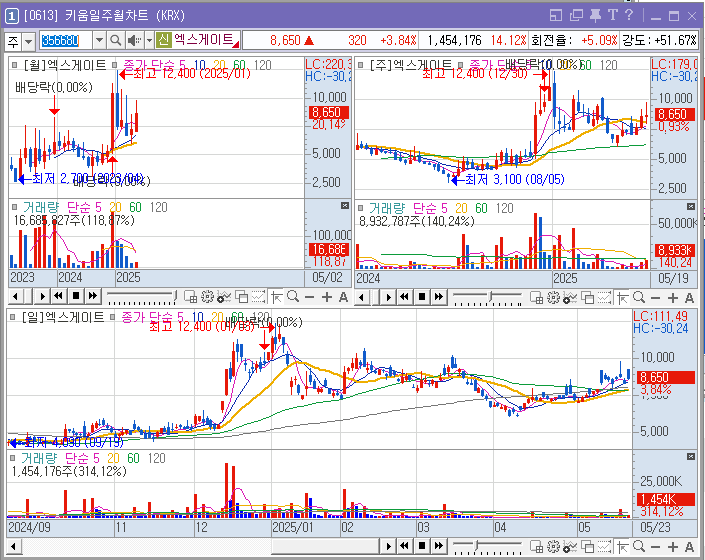Image resolution: width=705 pixels, height=560 pixels.
Task: Zoom in daily chart with plus
Action: point(673,547)
